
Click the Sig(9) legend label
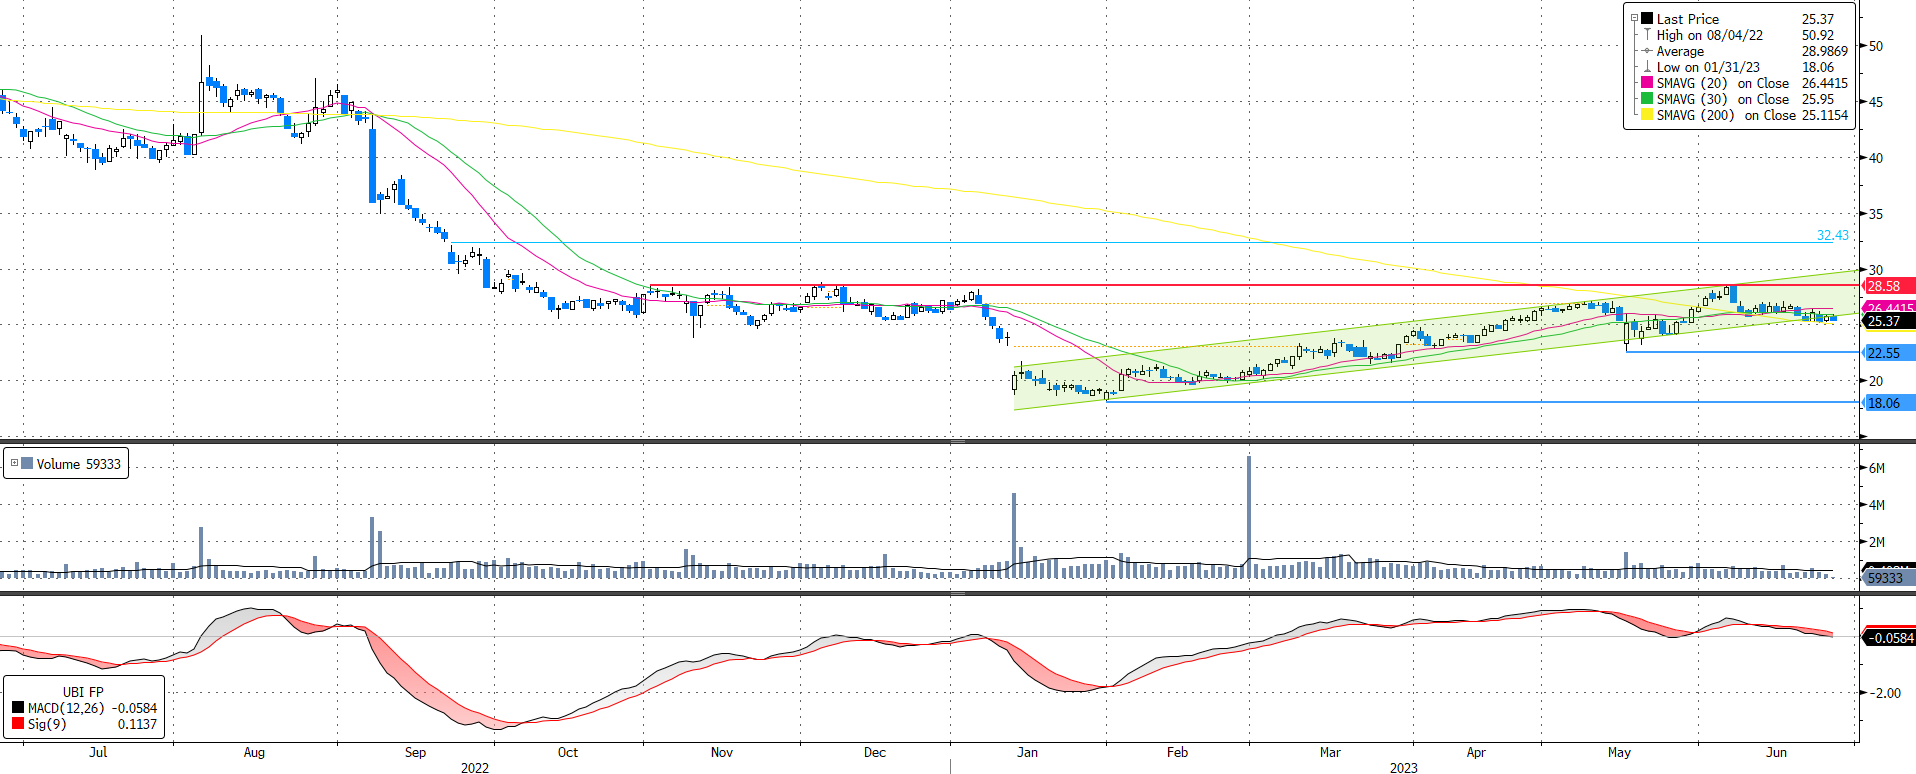pyautogui.click(x=47, y=723)
